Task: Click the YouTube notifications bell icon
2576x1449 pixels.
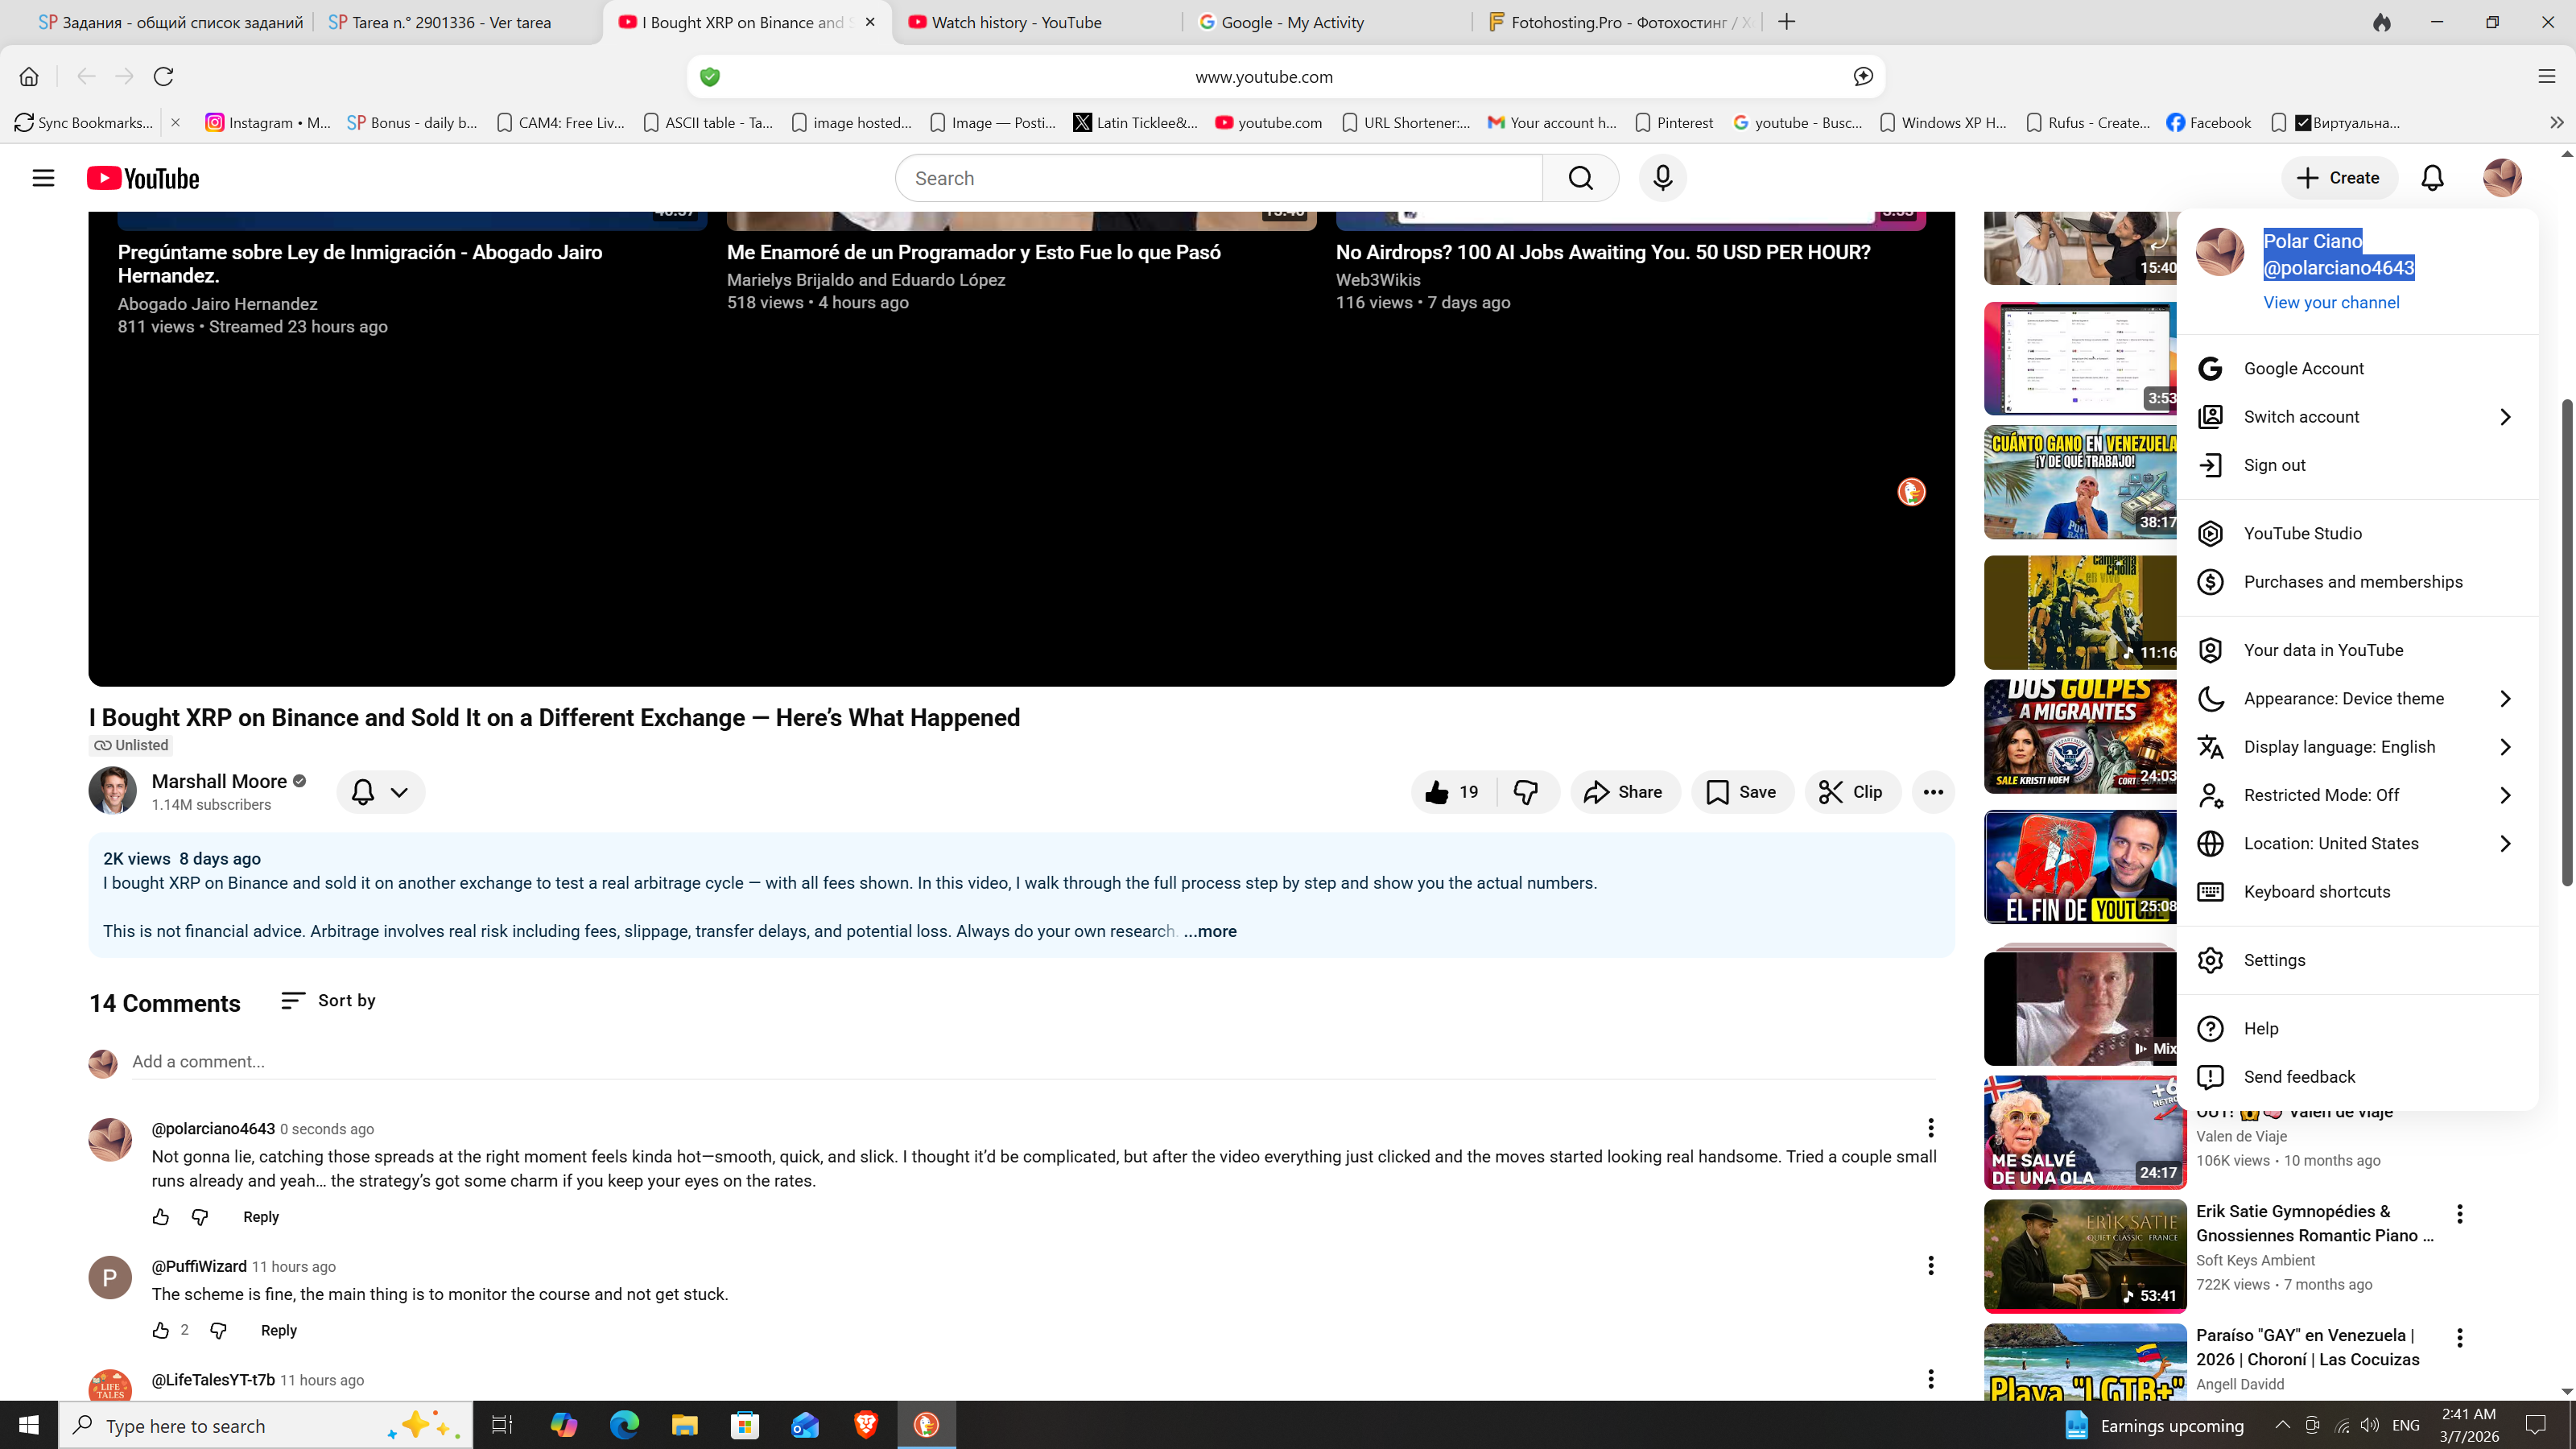Action: coord(2432,178)
